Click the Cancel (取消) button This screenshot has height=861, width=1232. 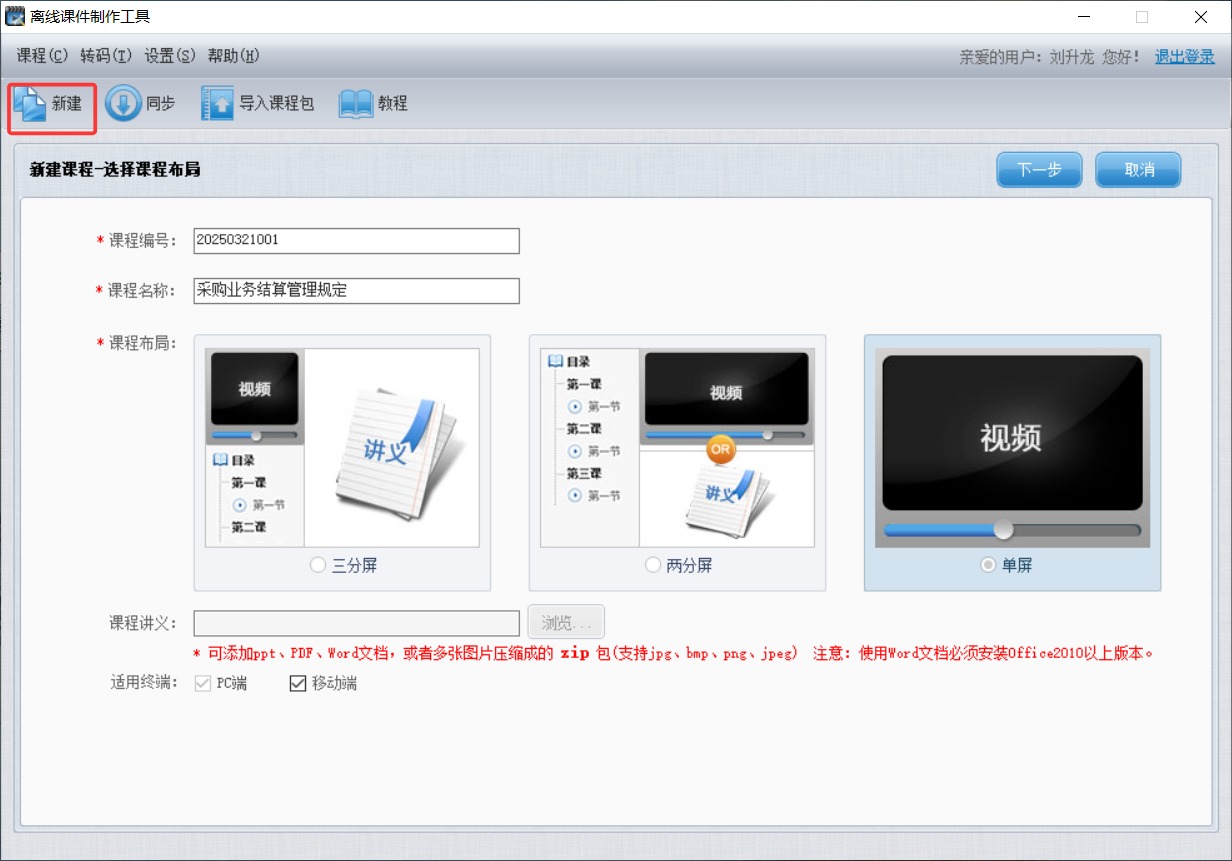click(x=1138, y=170)
